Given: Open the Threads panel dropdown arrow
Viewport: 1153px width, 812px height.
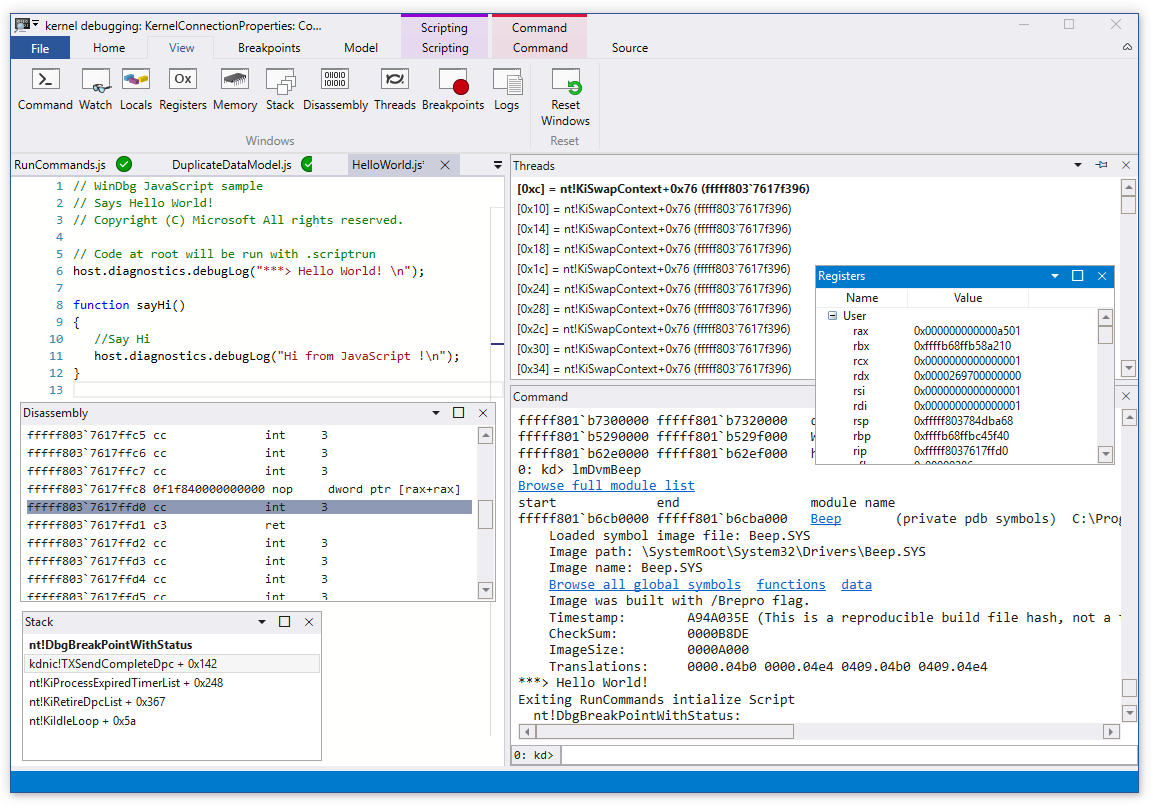Looking at the screenshot, I should pyautogui.click(x=1078, y=166).
